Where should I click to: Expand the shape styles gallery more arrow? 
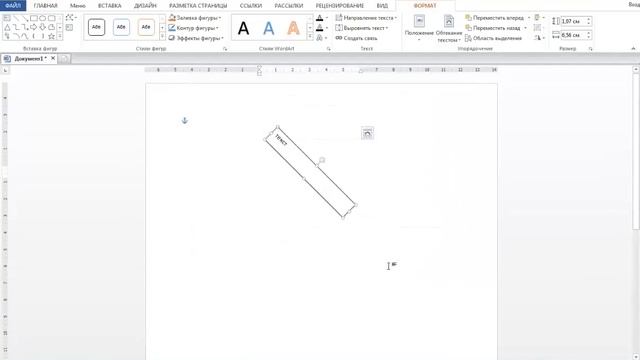pos(162,37)
